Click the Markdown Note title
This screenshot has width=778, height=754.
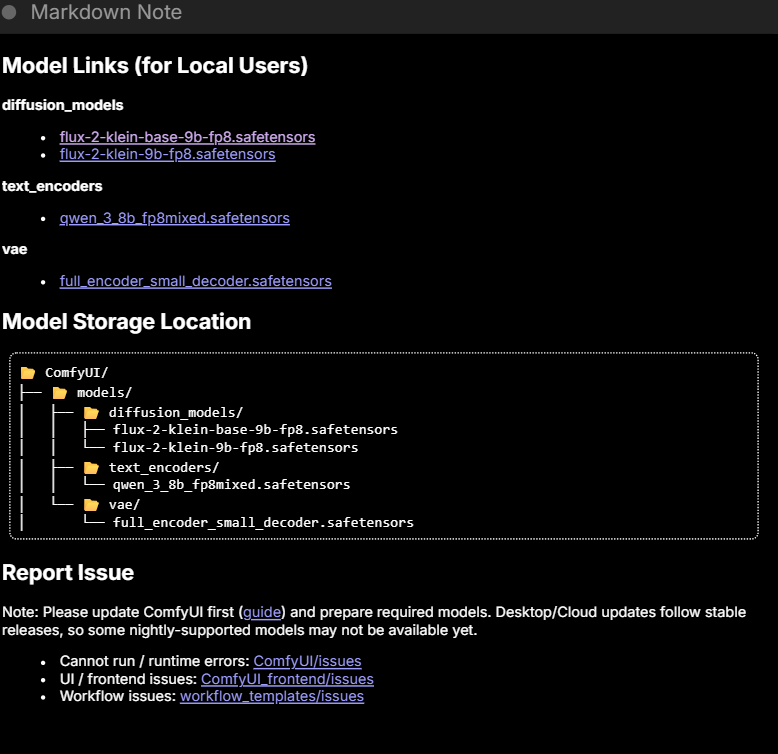point(106,12)
